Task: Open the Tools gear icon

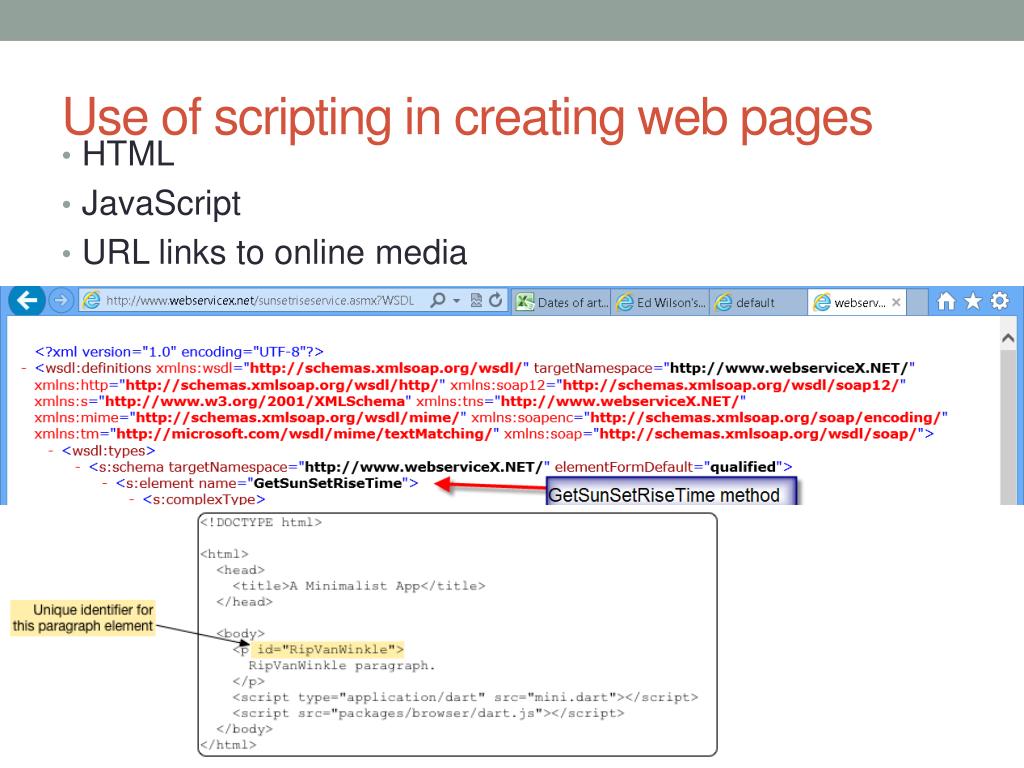Action: click(999, 302)
